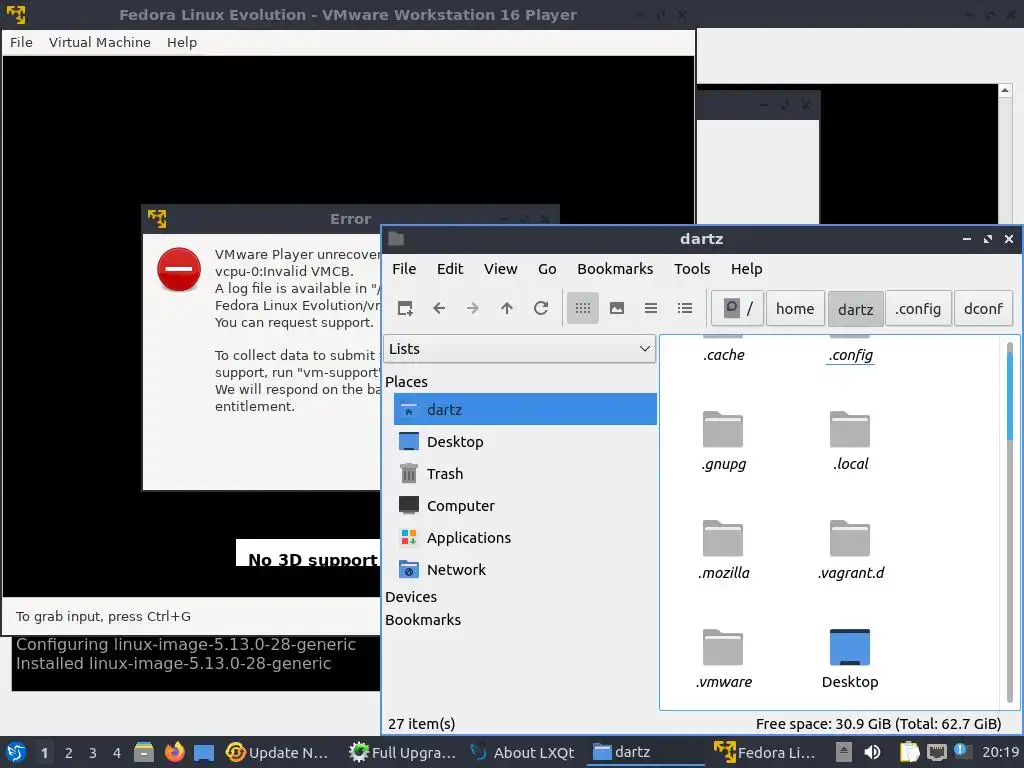This screenshot has height=768, width=1024.
Task: Select dartz in the path bar
Action: [x=856, y=308]
